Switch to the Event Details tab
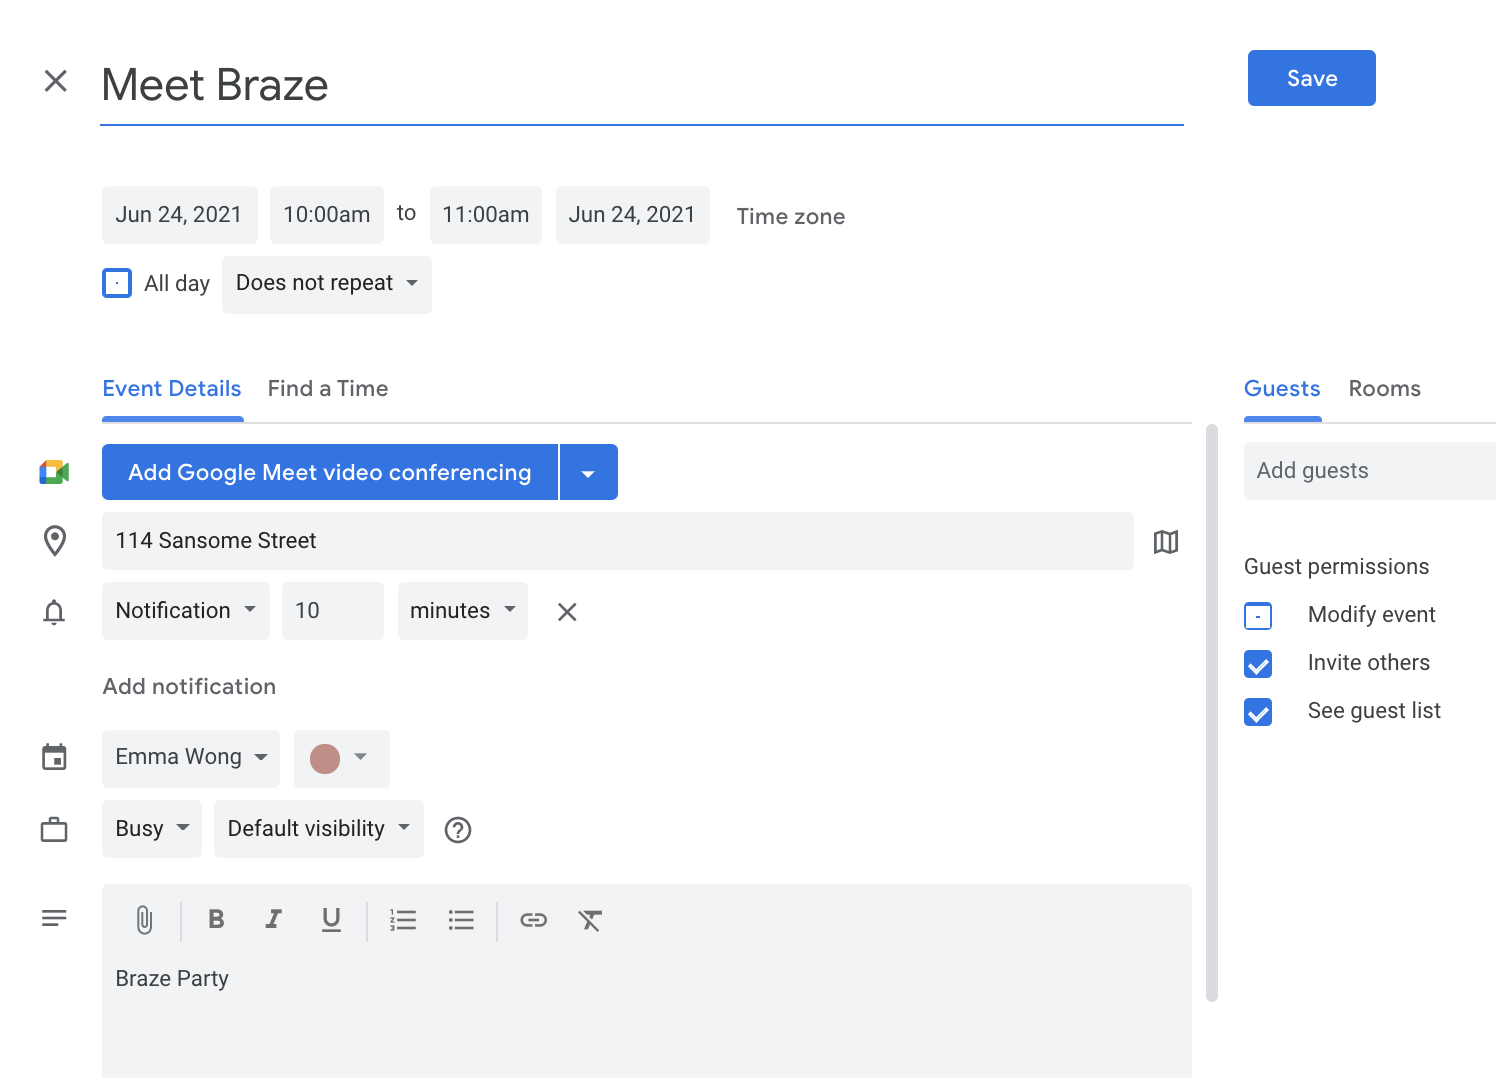Image resolution: width=1496 pixels, height=1078 pixels. pos(172,389)
